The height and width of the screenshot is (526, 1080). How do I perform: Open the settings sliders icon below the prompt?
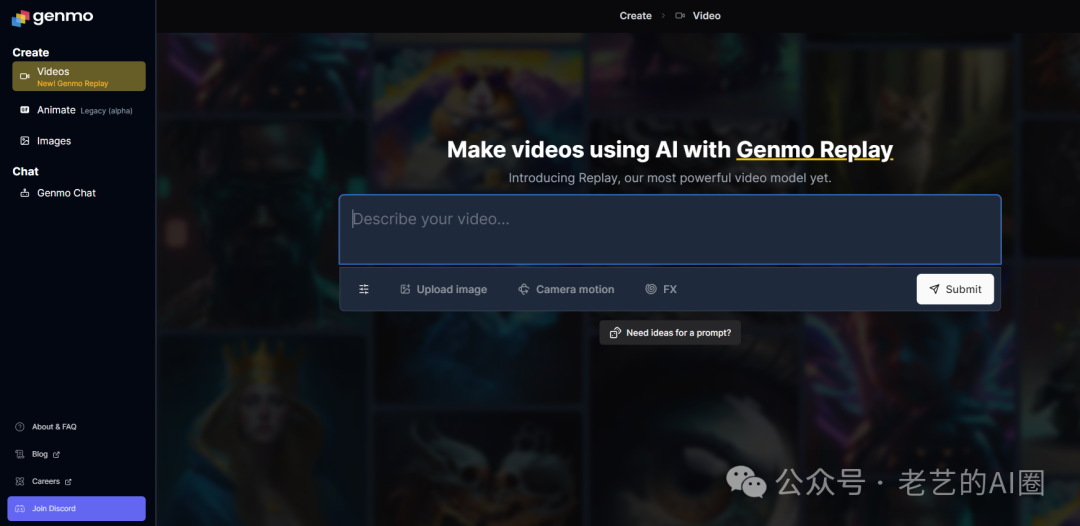tap(364, 289)
